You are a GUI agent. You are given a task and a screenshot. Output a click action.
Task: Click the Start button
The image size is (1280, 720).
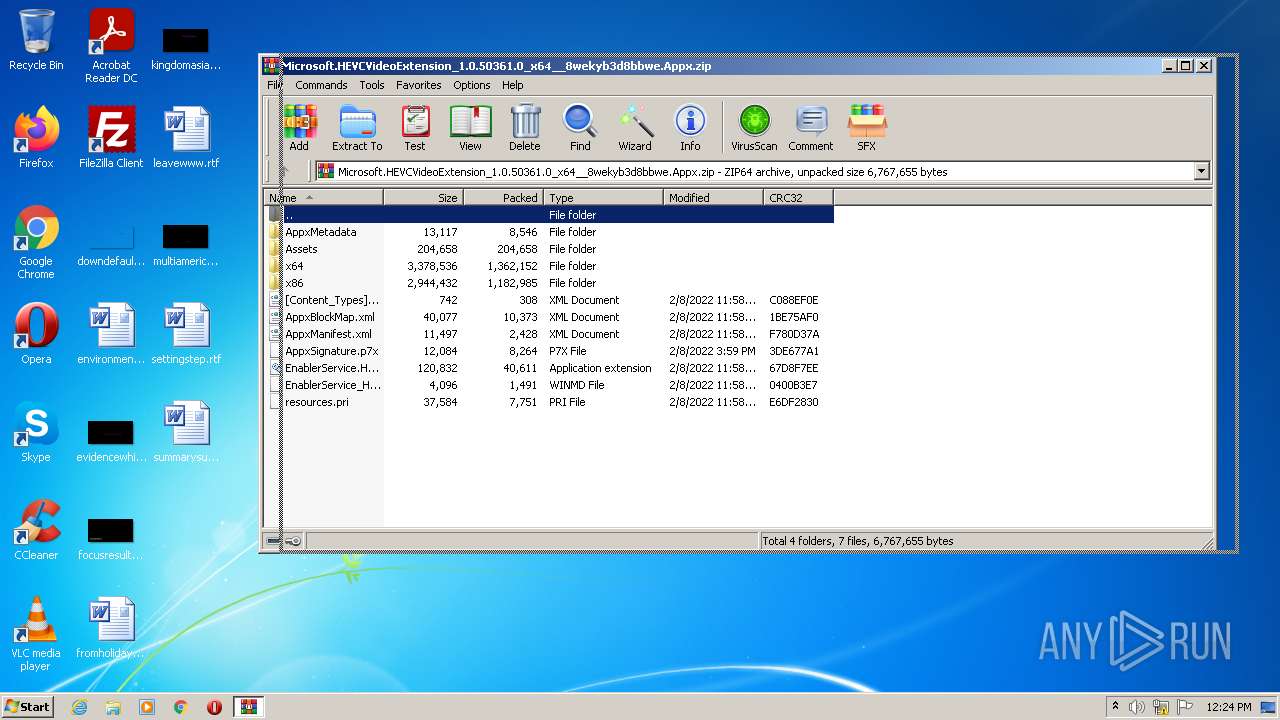coord(27,706)
